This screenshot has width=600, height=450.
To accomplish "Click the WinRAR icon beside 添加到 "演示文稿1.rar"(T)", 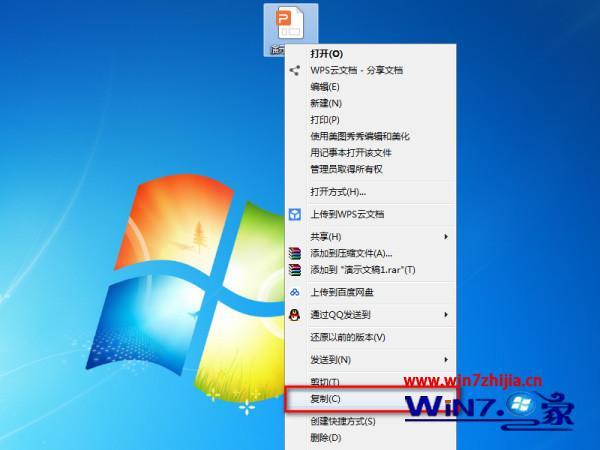I will [294, 270].
